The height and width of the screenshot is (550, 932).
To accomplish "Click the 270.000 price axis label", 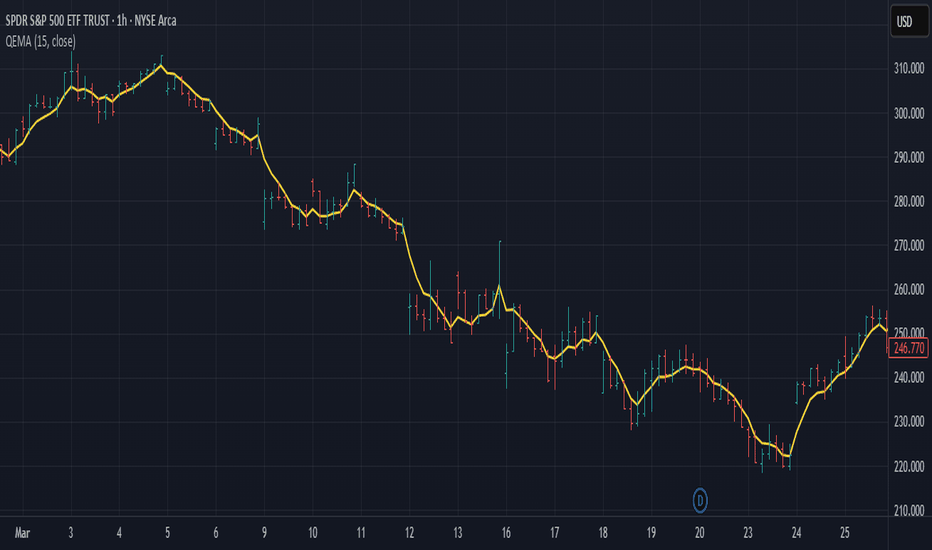I will pos(909,245).
